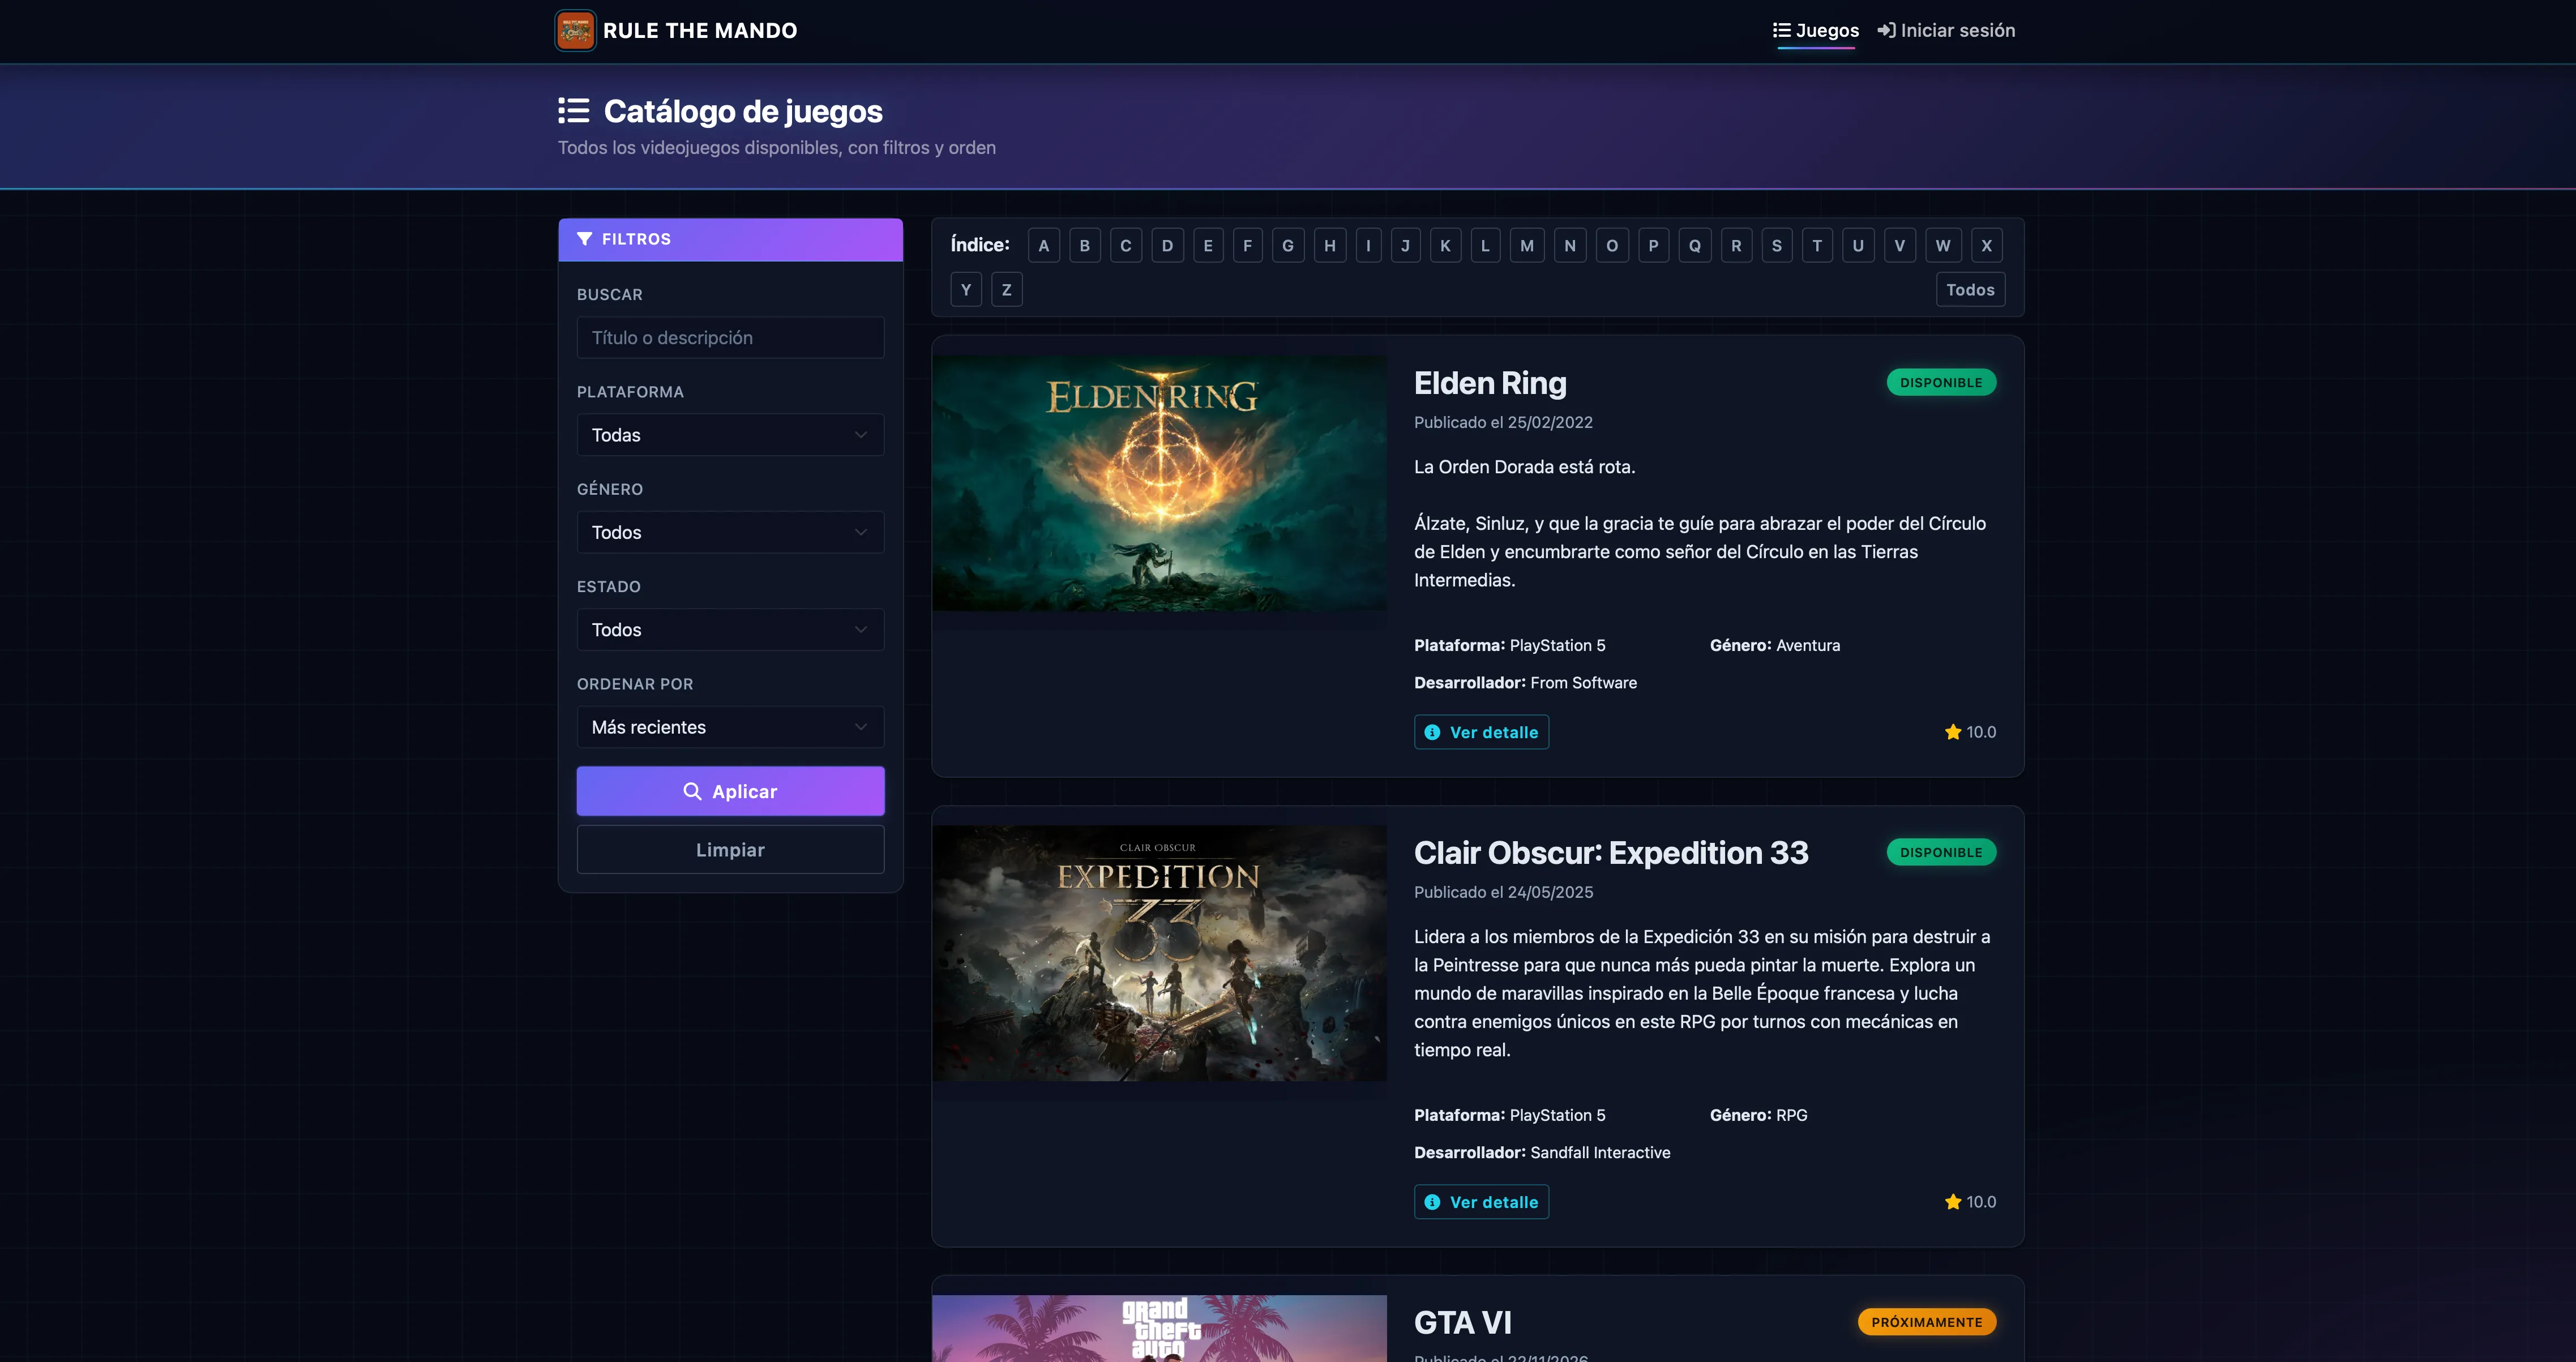
Task: Filter index by letter C
Action: point(1126,246)
